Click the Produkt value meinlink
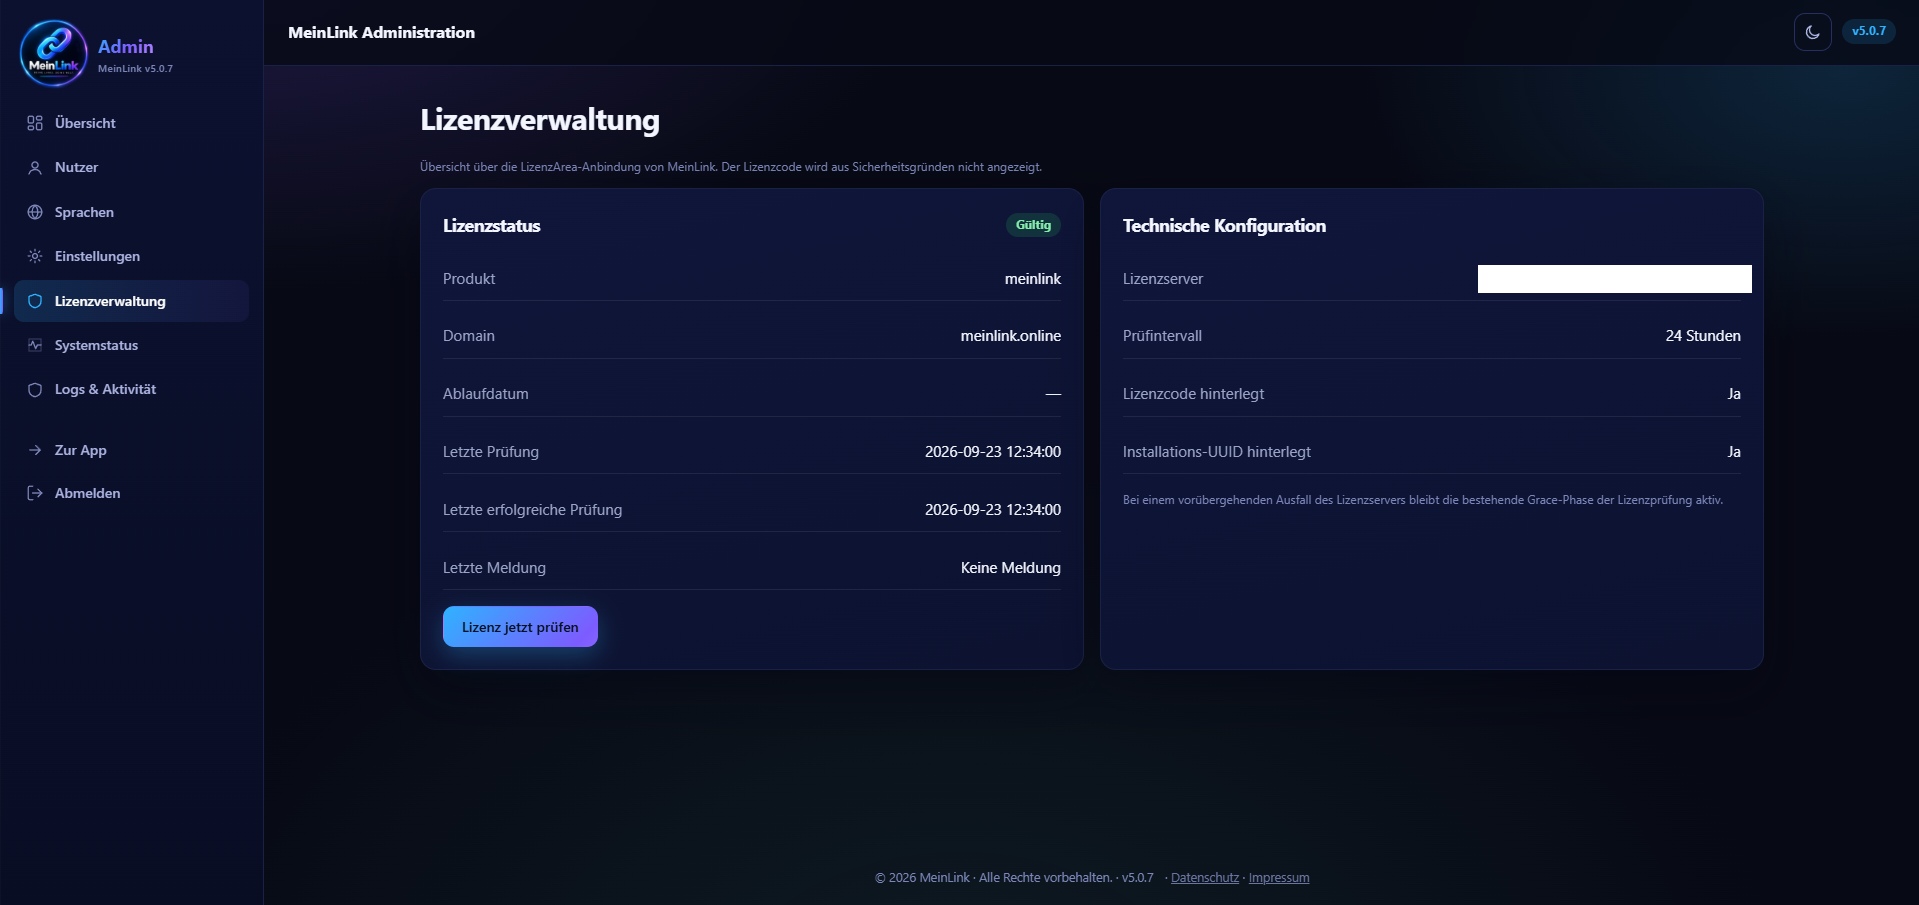Screen dimensions: 1919x905 pyautogui.click(x=1032, y=279)
